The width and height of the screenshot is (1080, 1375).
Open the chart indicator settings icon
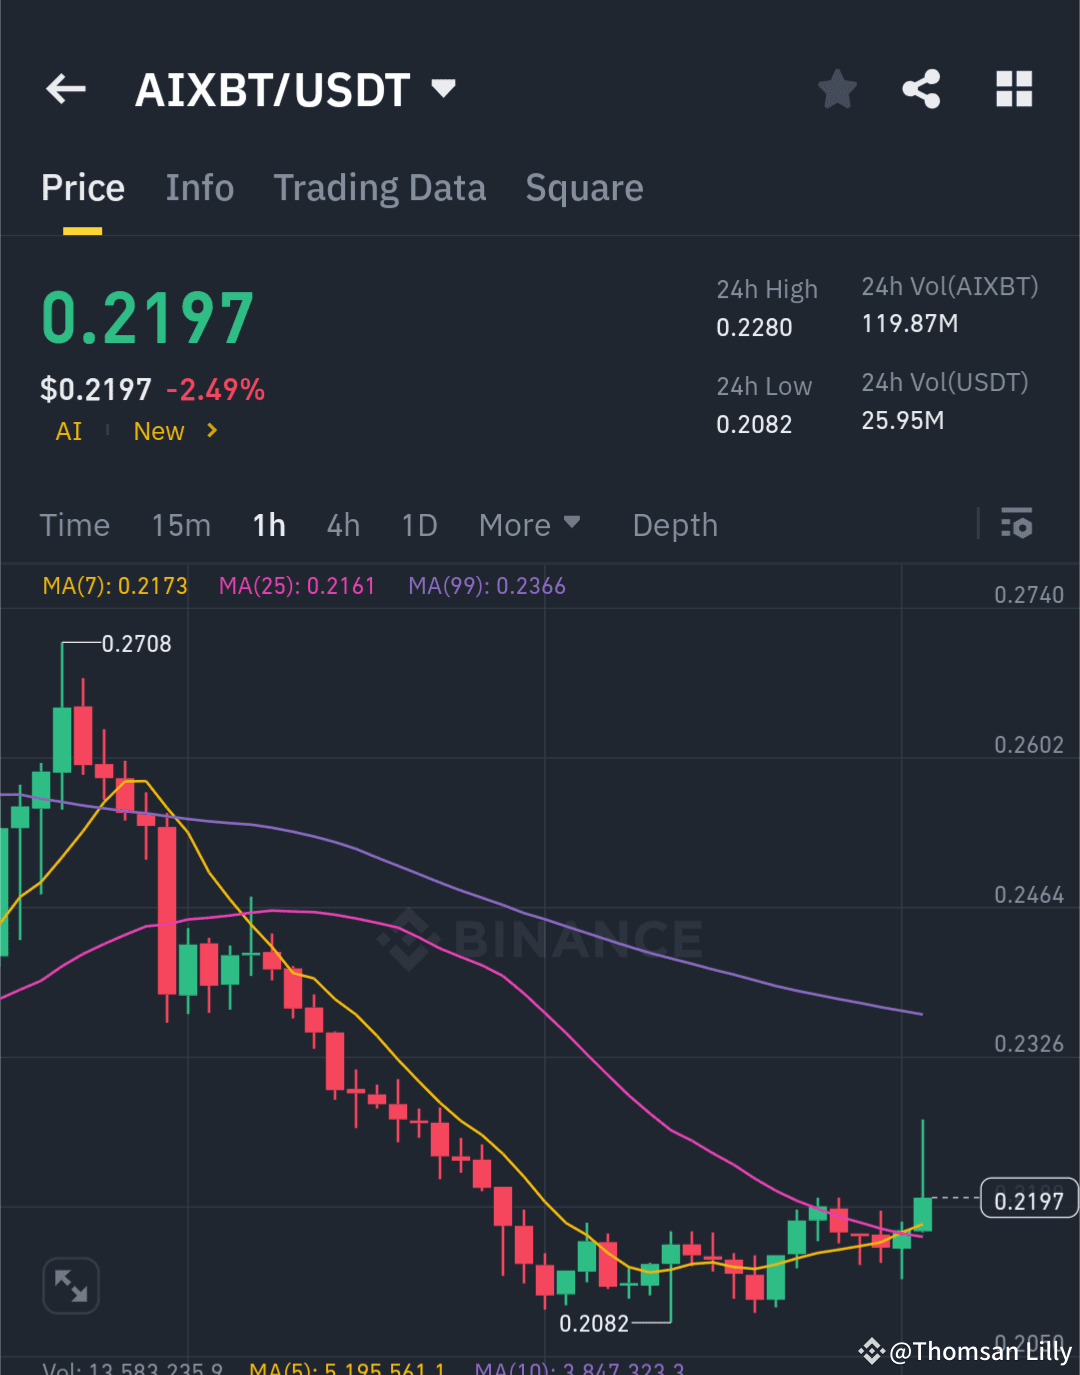1016,523
